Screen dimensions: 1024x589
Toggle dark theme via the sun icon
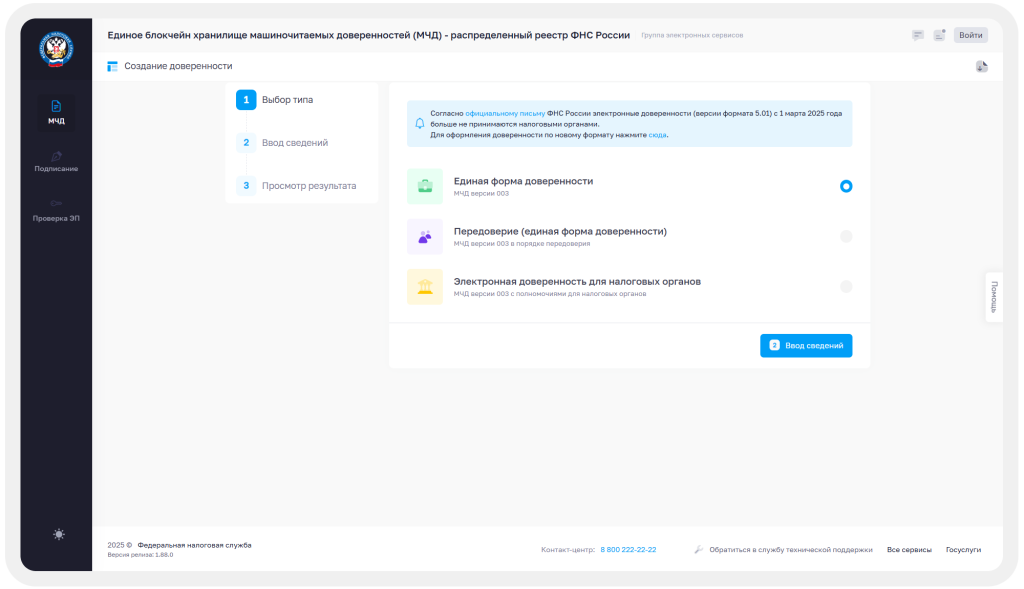[x=57, y=535]
